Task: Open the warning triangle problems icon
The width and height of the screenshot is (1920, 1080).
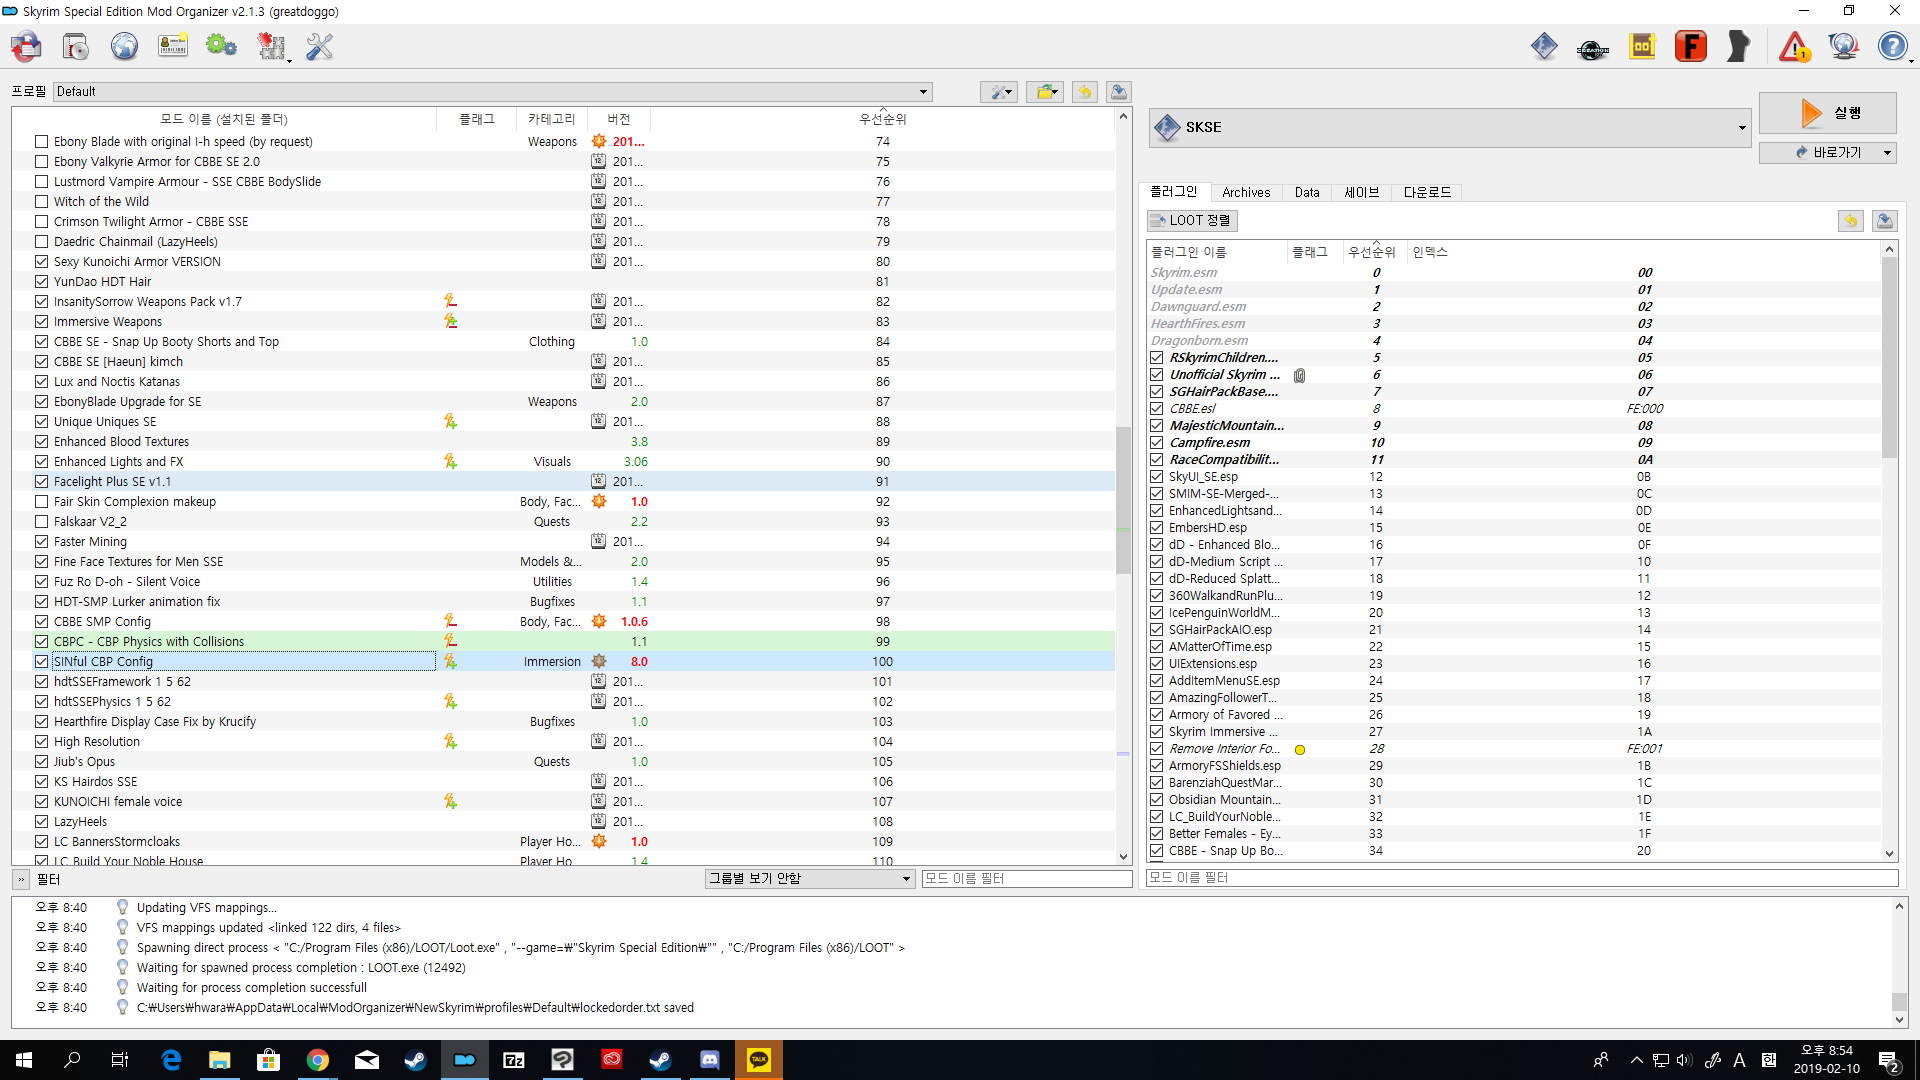Action: [x=1794, y=46]
